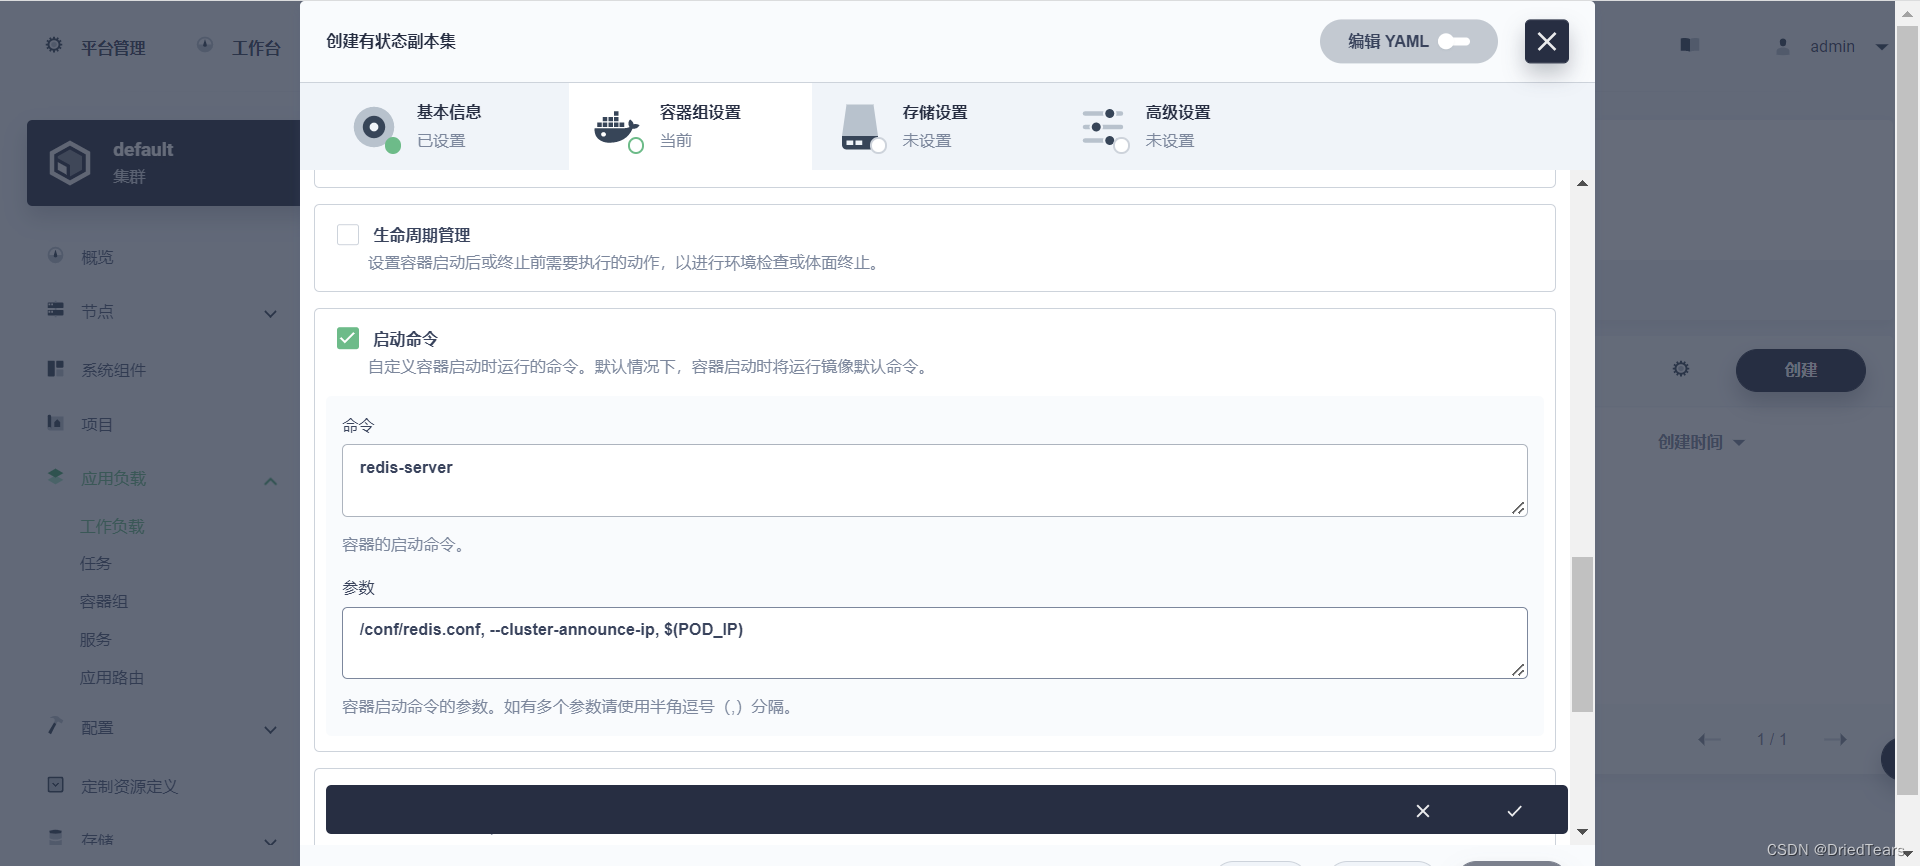Select 容器组 in the sidebar
The width and height of the screenshot is (1920, 866).
[104, 602]
